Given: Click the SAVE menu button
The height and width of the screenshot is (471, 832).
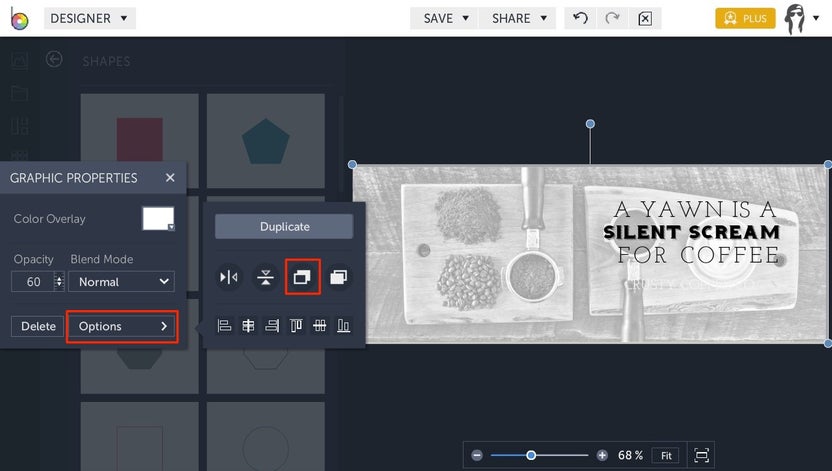Looking at the screenshot, I should [x=445, y=19].
